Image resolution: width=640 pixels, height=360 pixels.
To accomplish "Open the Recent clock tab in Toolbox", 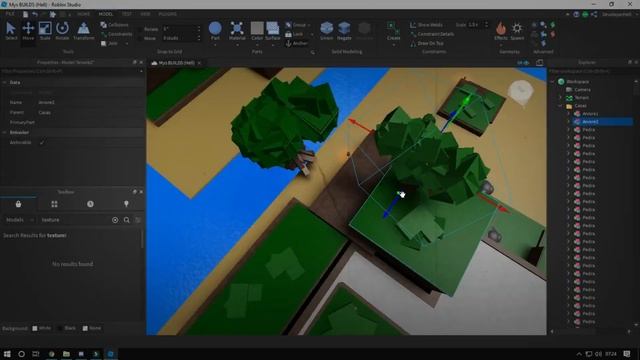I will point(90,204).
